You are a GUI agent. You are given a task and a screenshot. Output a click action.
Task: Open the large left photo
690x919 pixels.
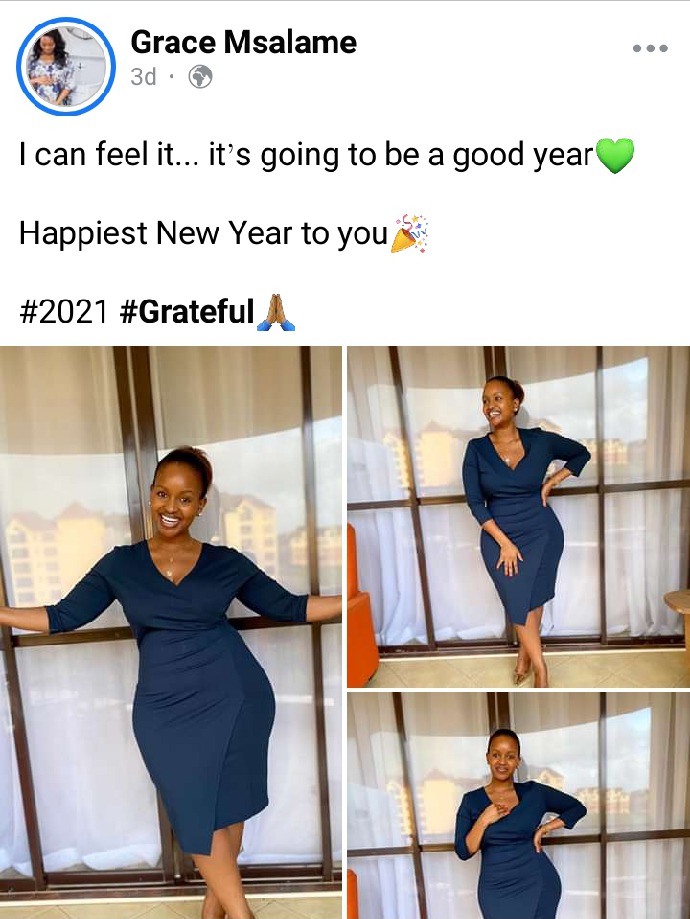171,632
